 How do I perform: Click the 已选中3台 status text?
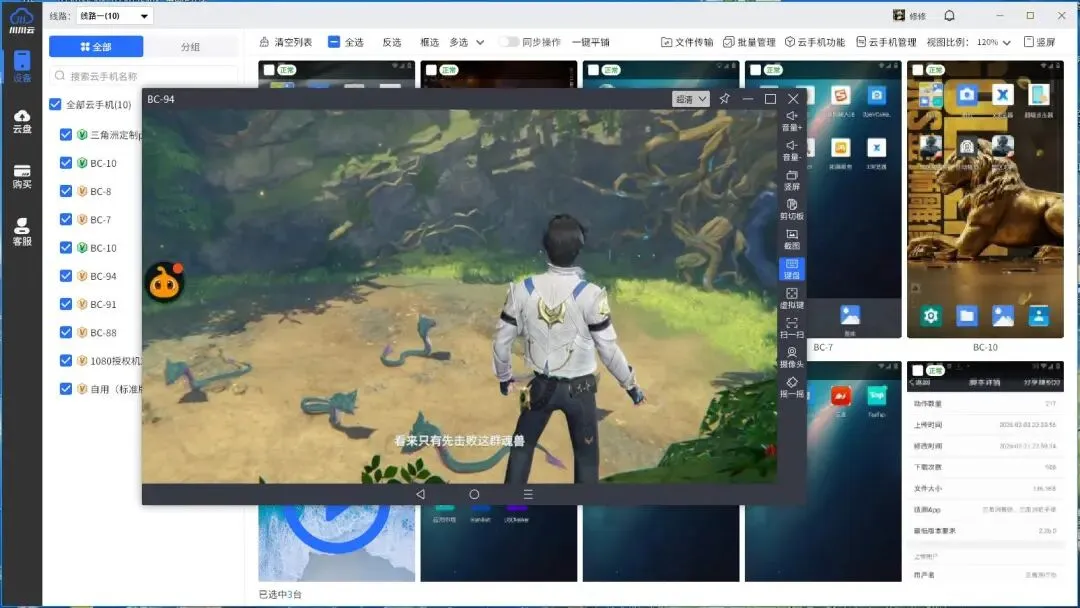click(x=280, y=594)
